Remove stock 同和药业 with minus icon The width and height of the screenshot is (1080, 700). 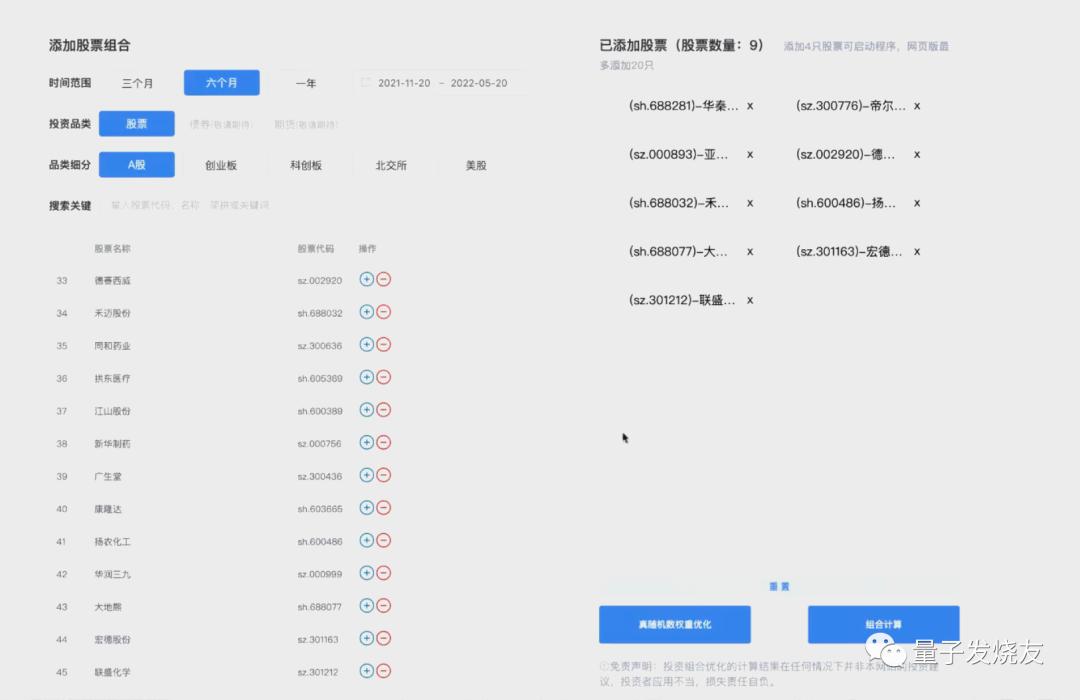tap(384, 344)
